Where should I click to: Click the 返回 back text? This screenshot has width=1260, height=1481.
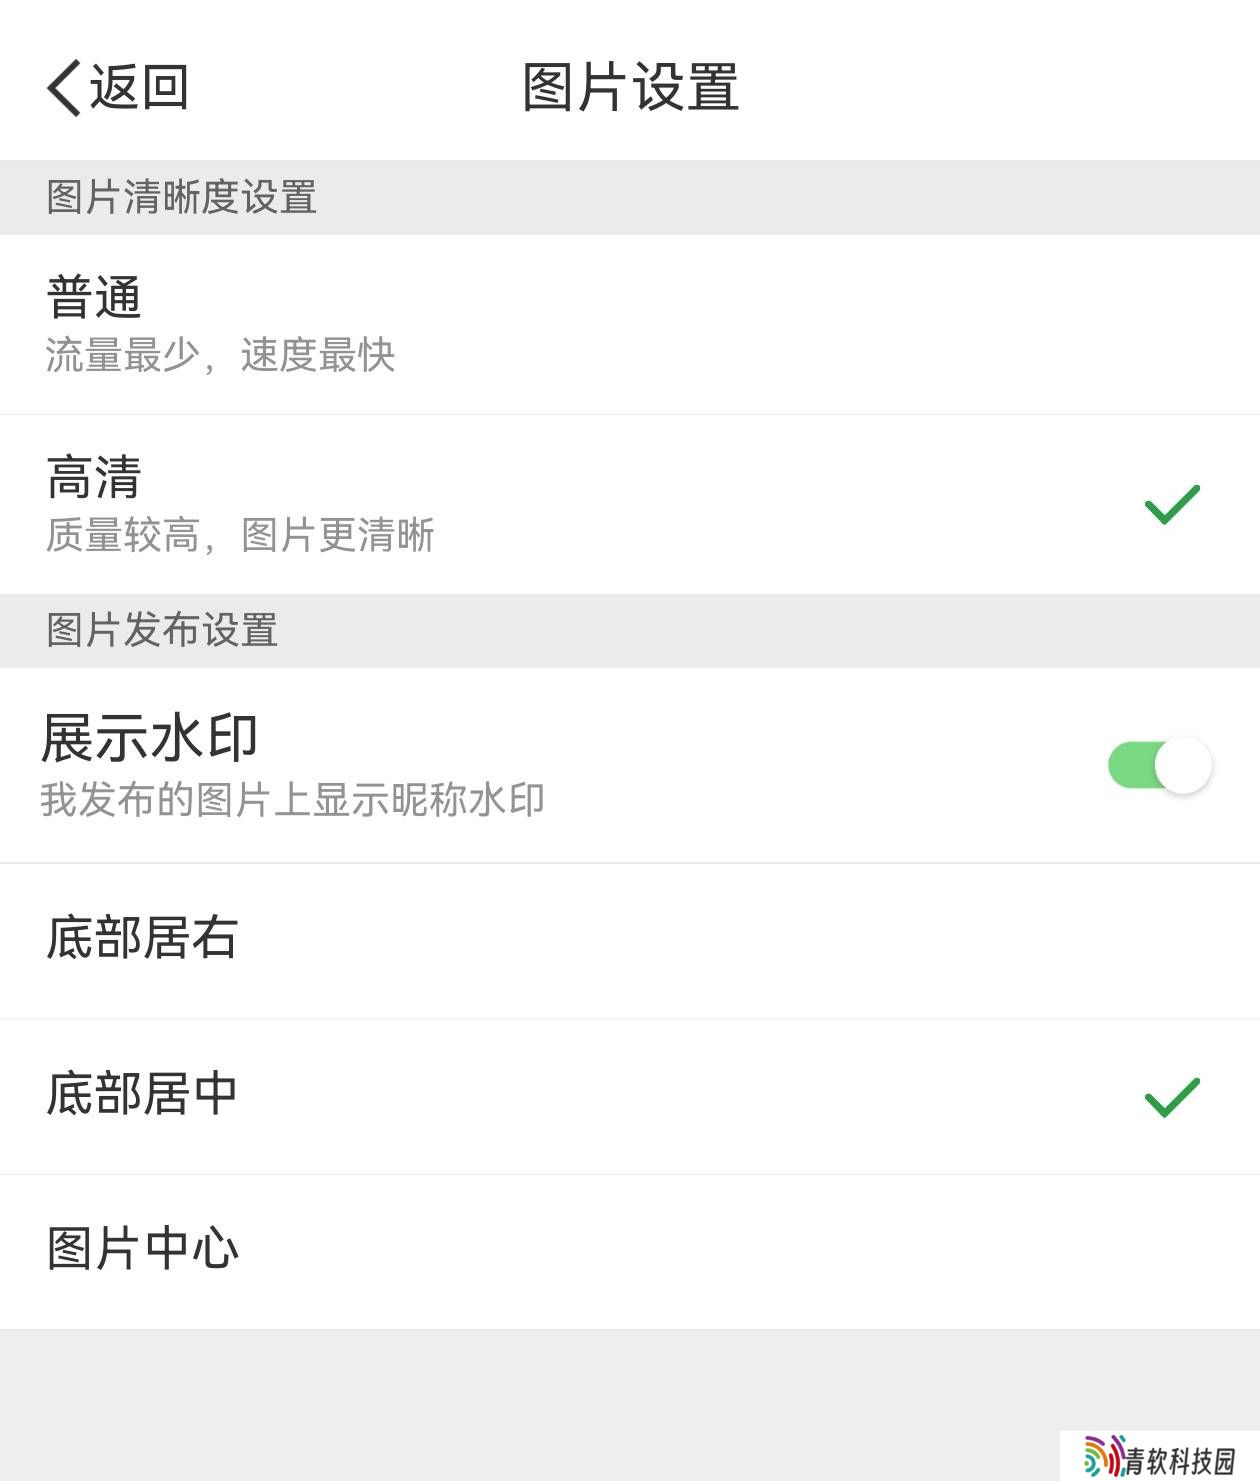[x=139, y=87]
